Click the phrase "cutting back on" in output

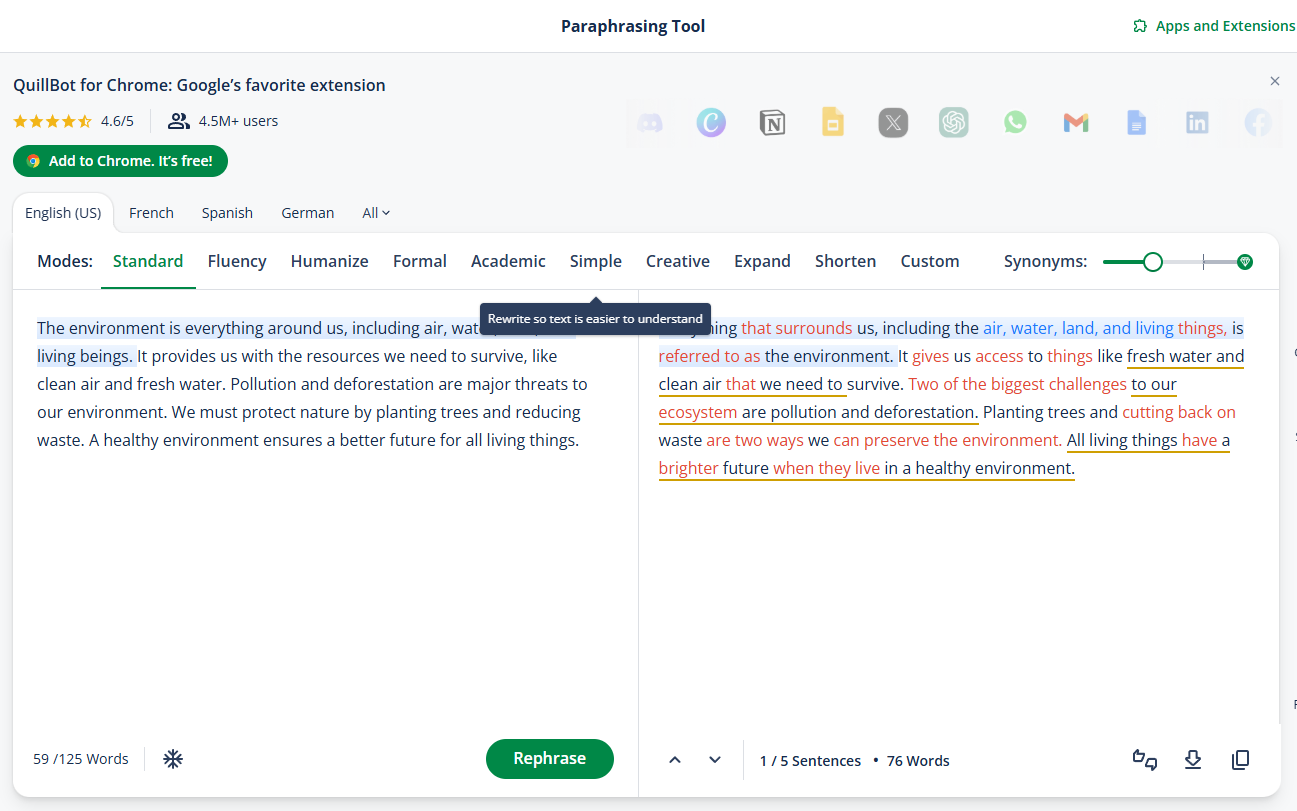(1179, 412)
